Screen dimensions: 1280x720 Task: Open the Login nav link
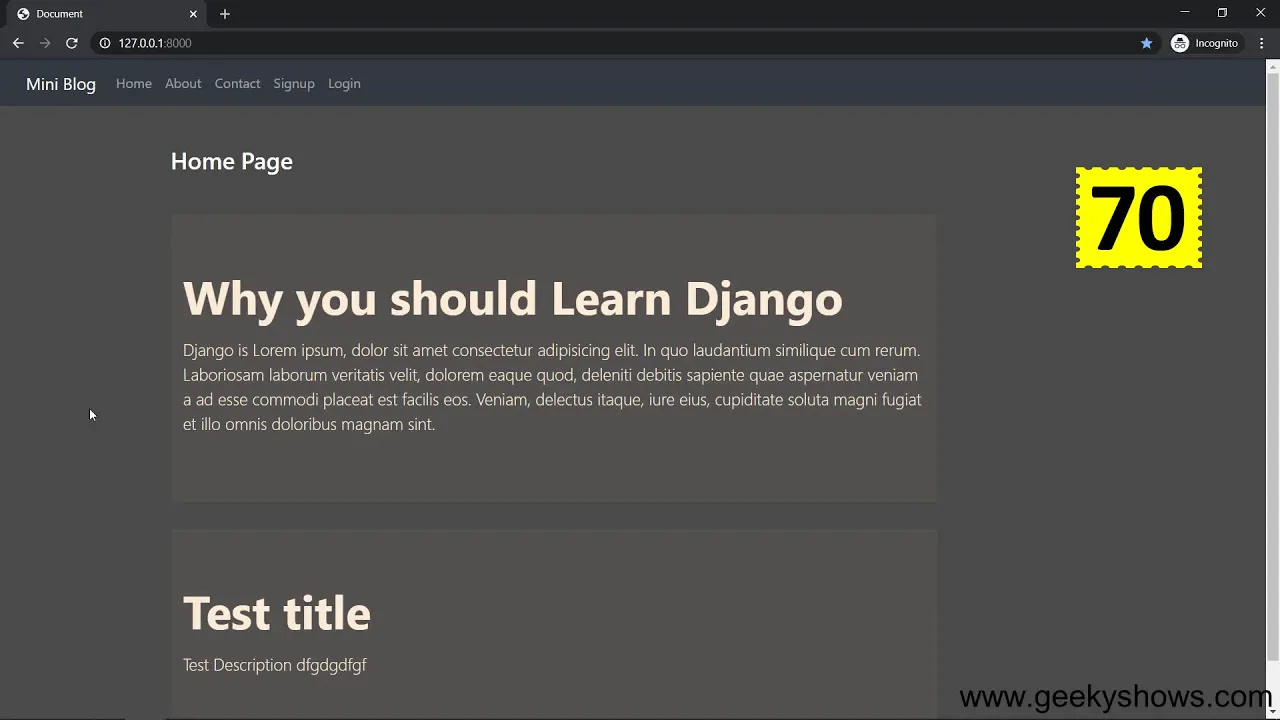point(344,84)
